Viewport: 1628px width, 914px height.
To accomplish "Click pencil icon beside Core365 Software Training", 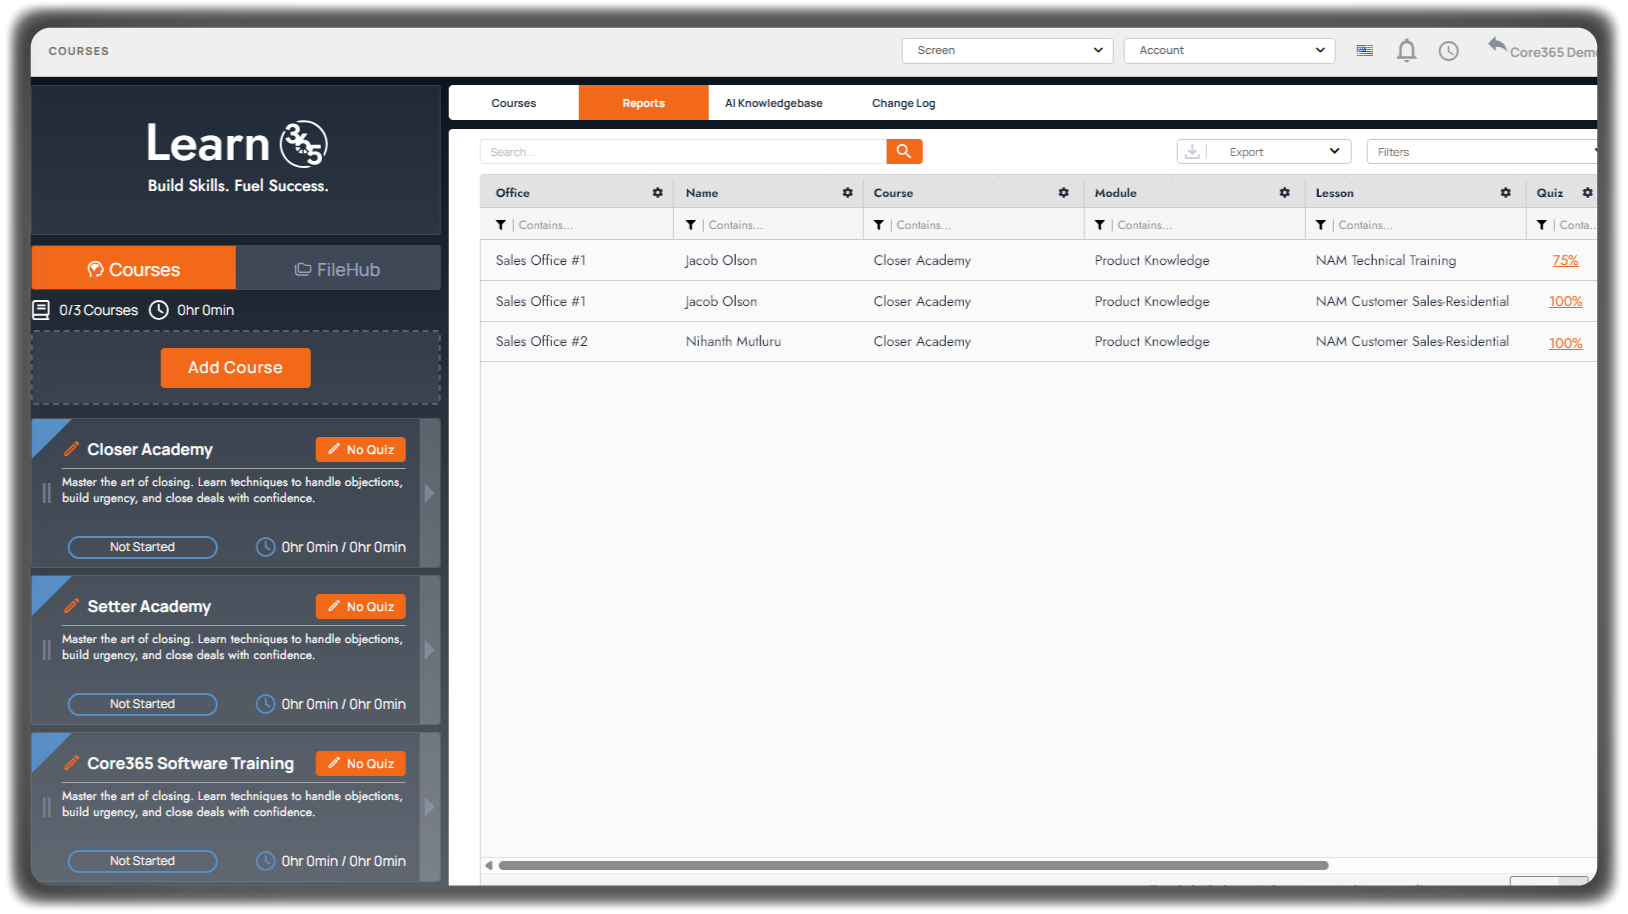I will point(72,763).
